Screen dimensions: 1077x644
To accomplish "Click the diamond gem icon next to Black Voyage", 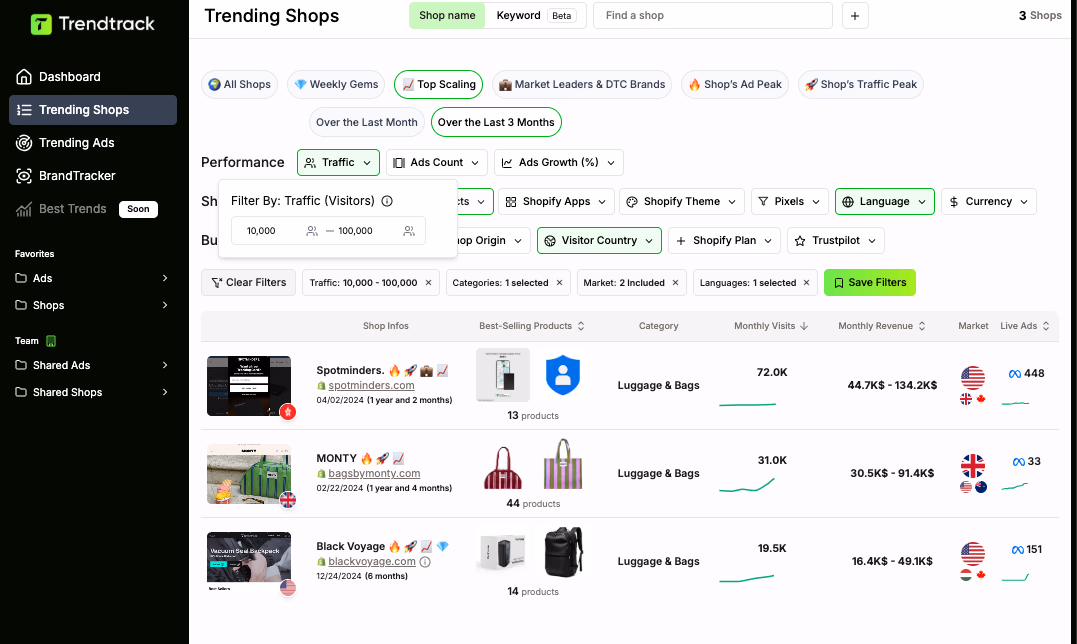I will coord(443,547).
